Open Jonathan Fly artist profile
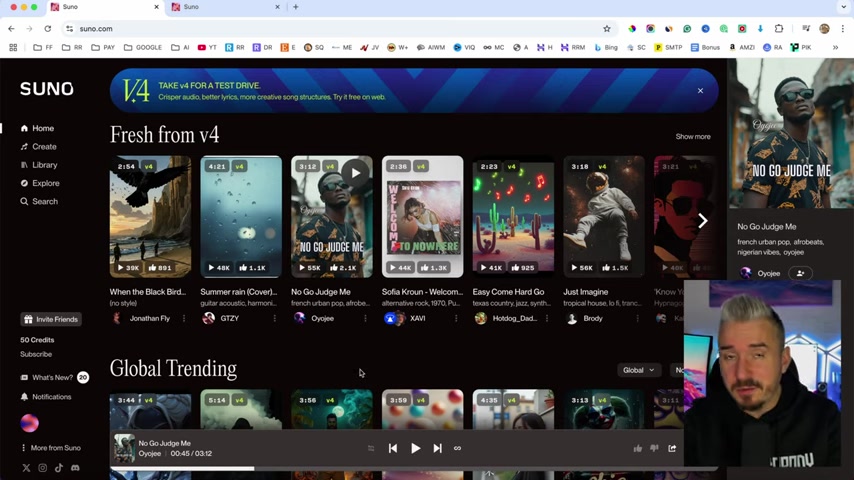Viewport: 854px width, 480px height. [150, 318]
